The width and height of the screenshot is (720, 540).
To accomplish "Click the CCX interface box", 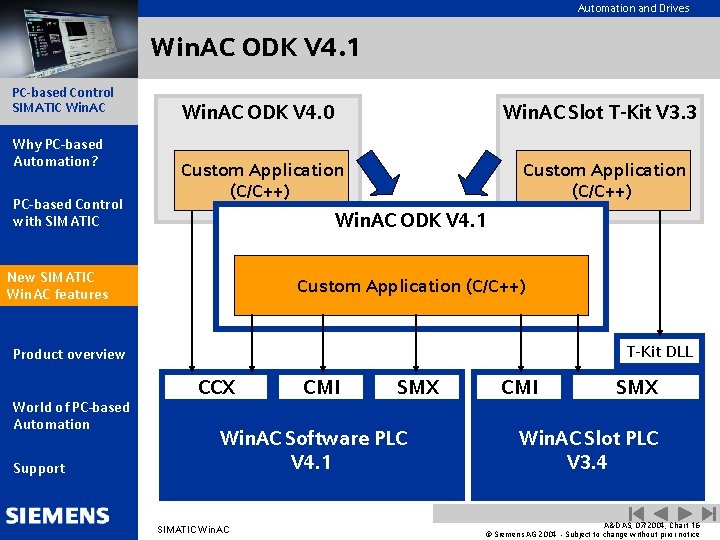I will pos(216,387).
